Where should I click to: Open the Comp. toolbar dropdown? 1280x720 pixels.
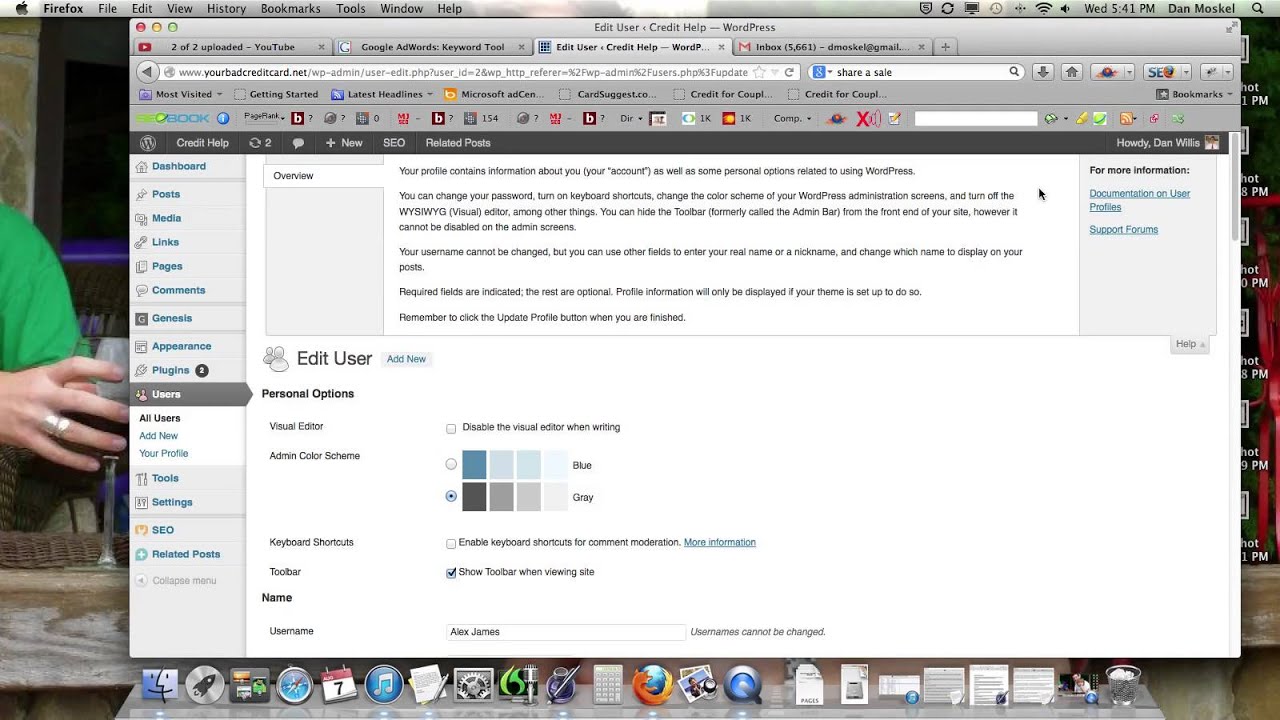click(x=793, y=118)
